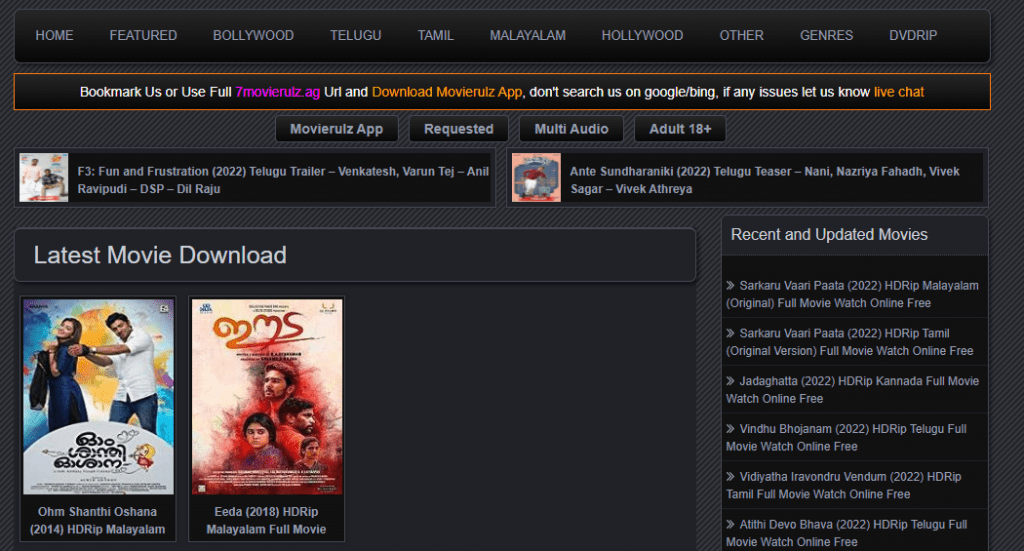Browse the MALAYALAM menu
The image size is (1024, 551).
tap(528, 35)
